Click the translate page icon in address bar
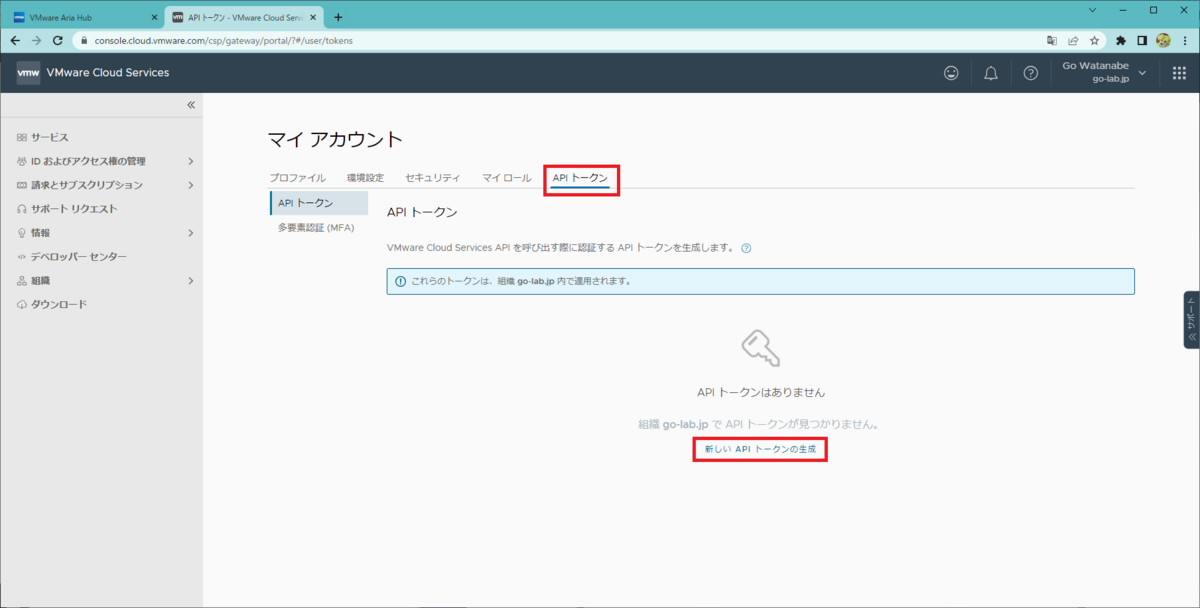This screenshot has height=608, width=1200. [x=1051, y=41]
